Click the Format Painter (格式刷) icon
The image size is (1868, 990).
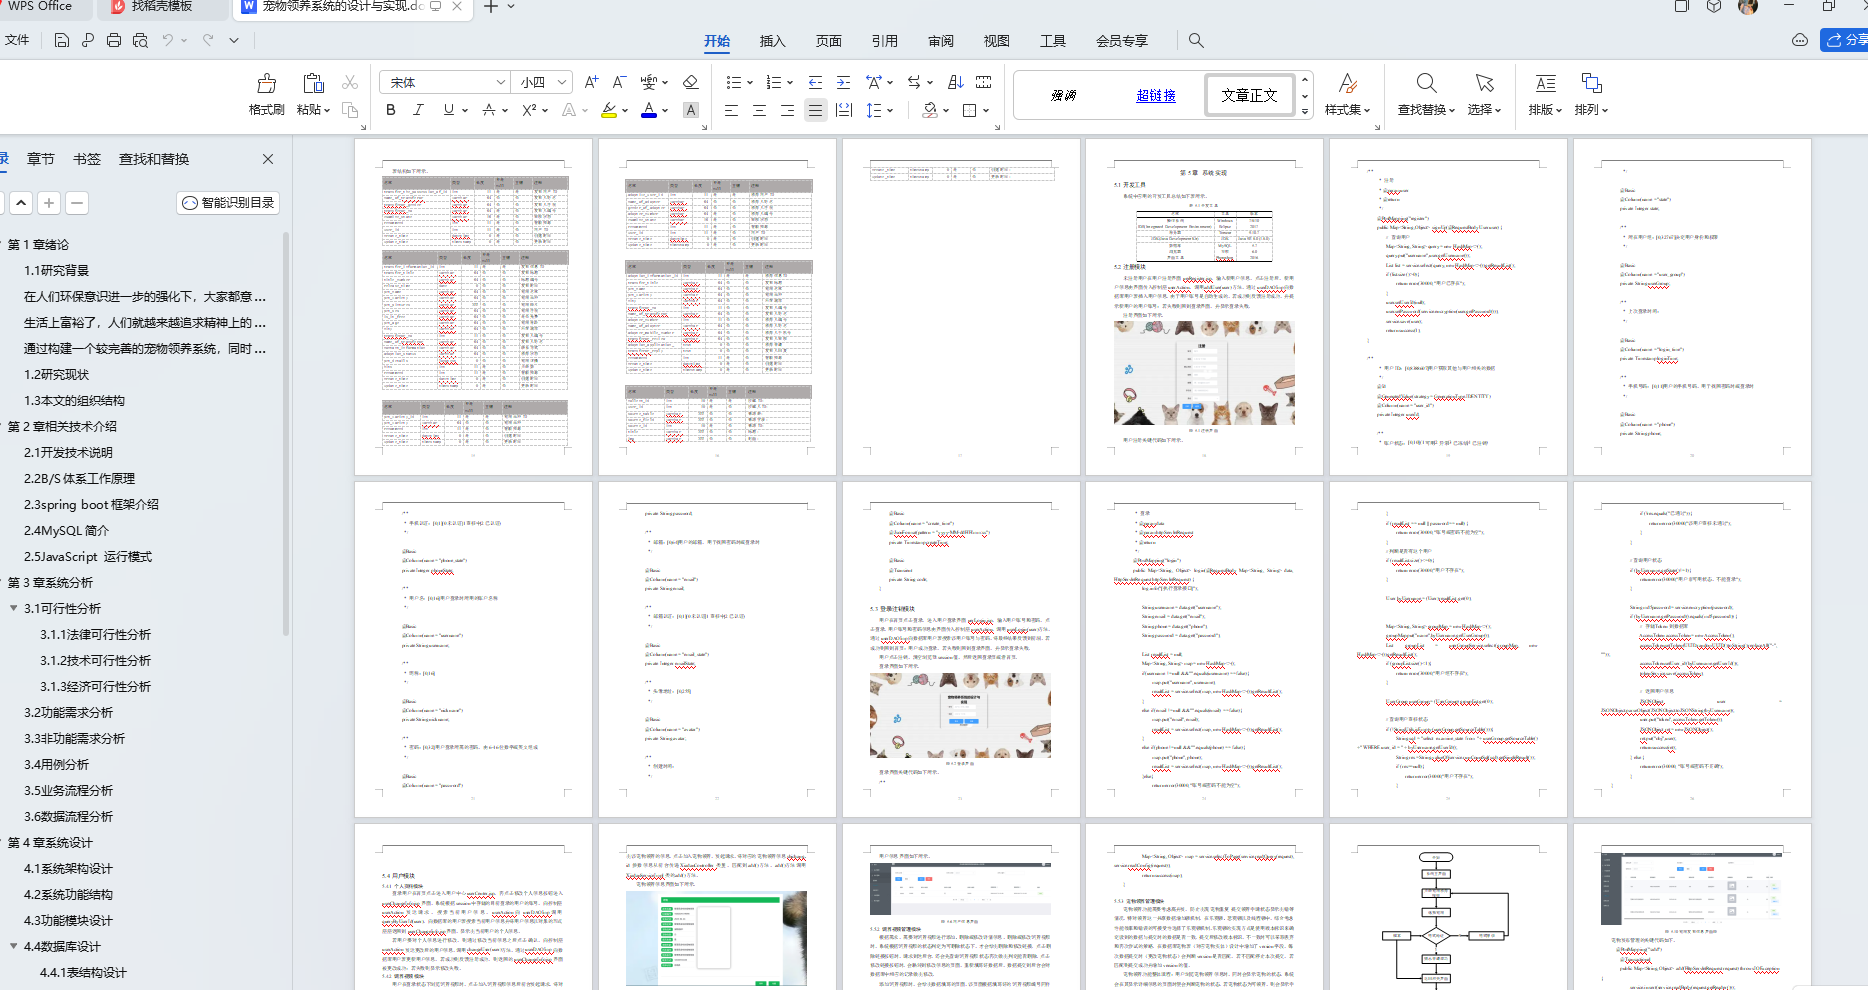pyautogui.click(x=266, y=83)
